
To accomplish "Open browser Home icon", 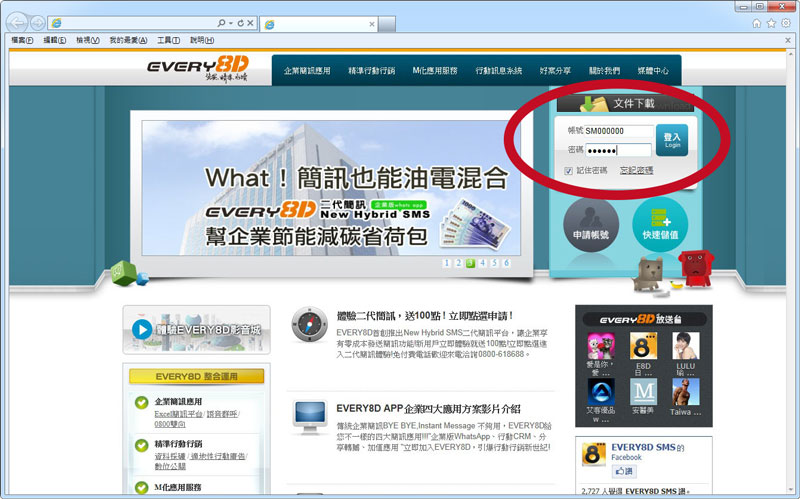I will point(757,23).
